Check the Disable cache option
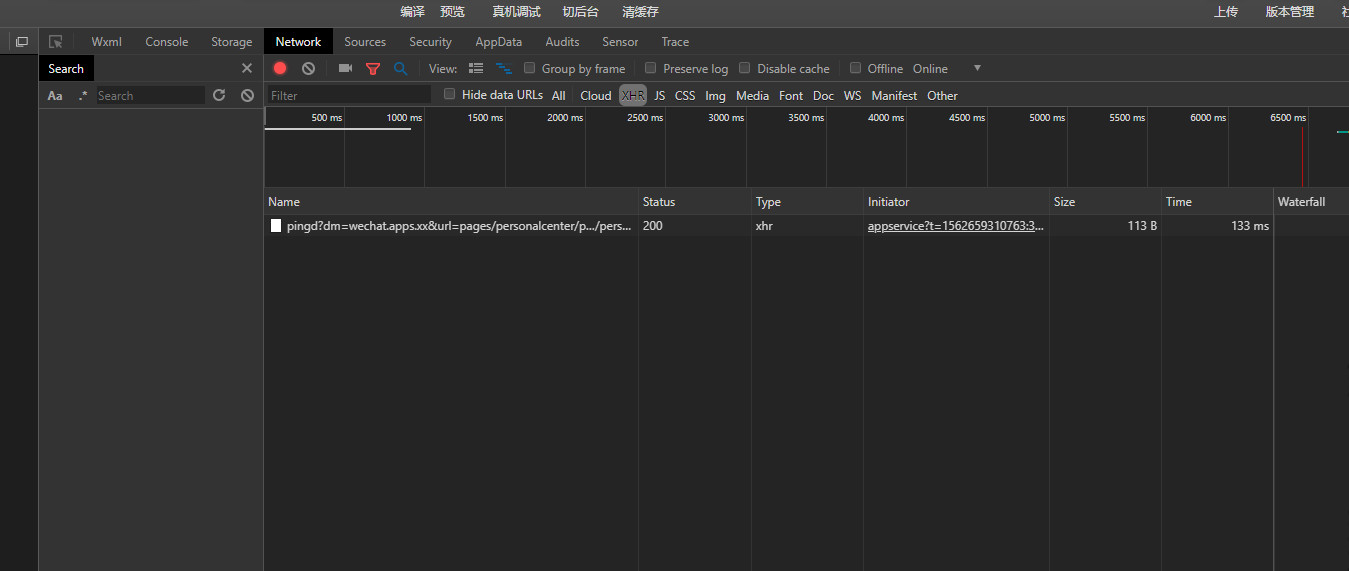The image size is (1349, 571). [745, 69]
